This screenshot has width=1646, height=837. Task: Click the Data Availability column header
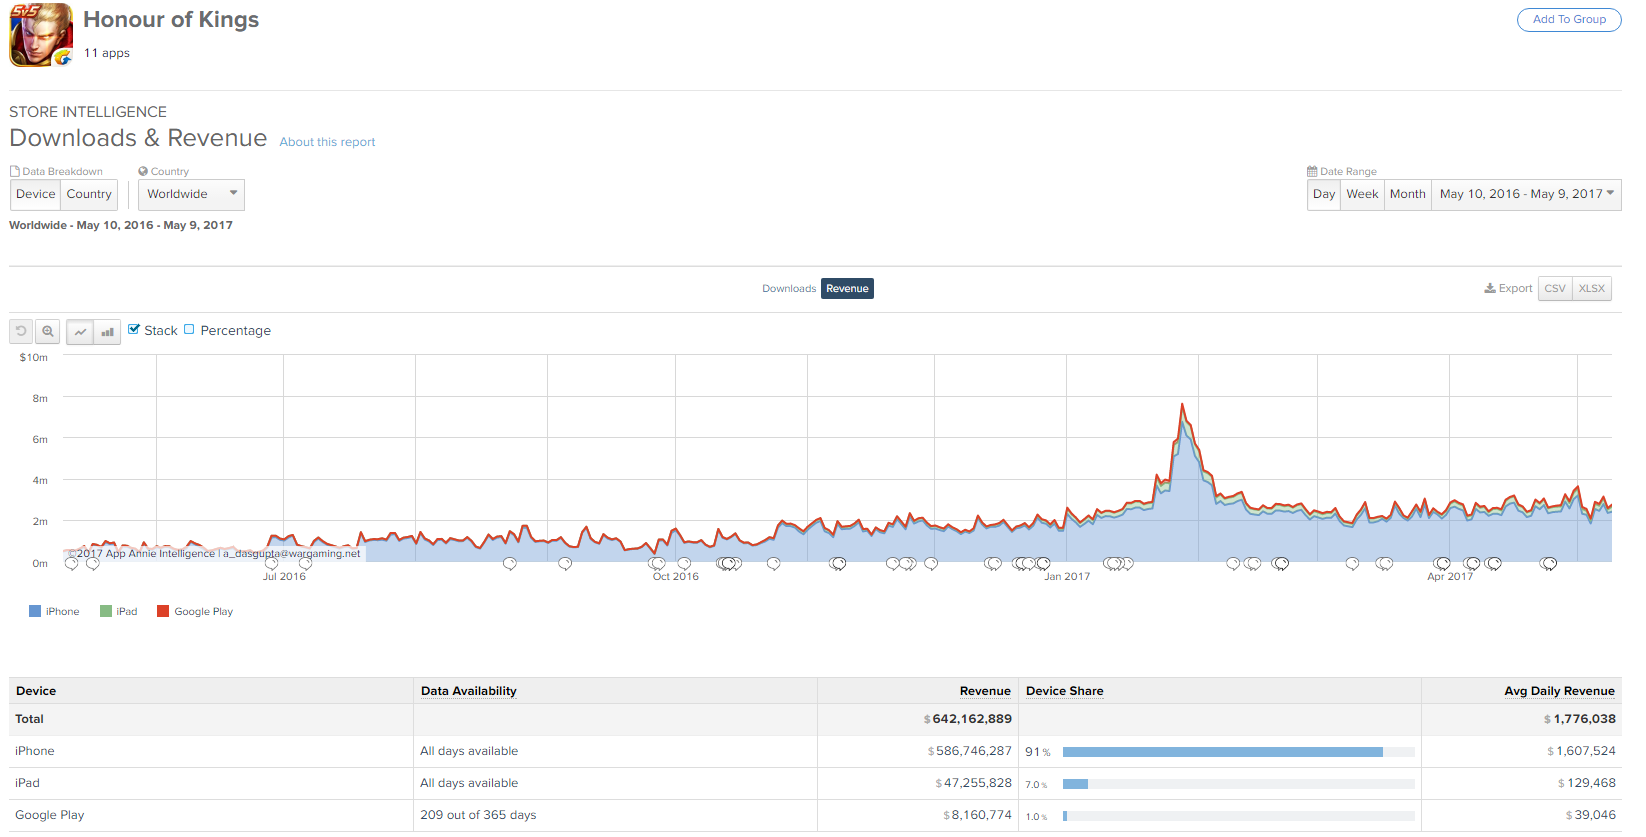tap(469, 691)
